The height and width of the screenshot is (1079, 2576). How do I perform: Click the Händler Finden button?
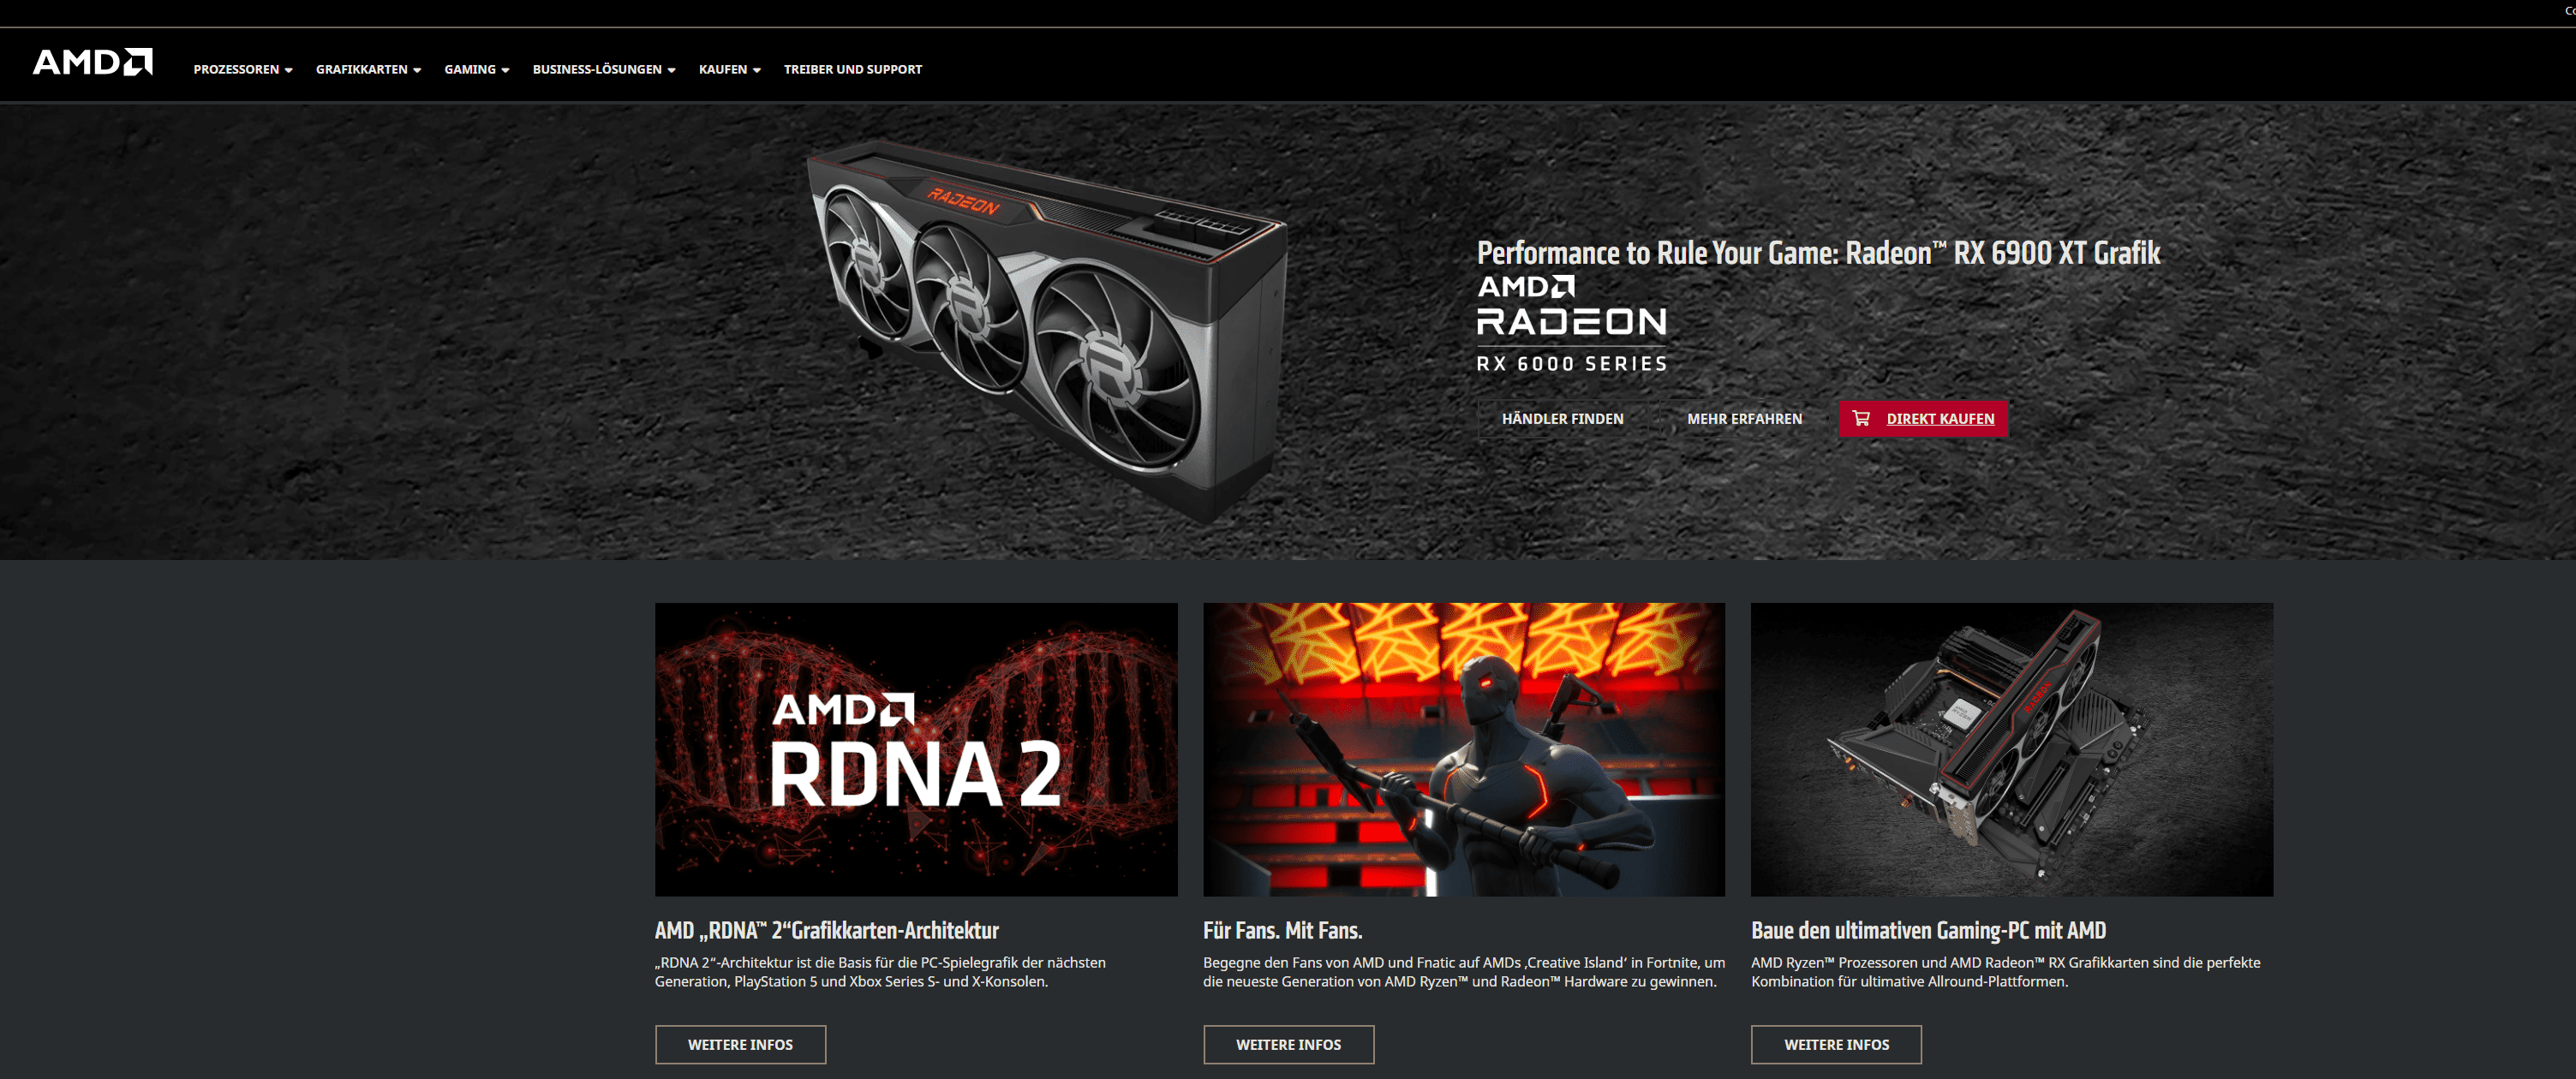pos(1562,419)
